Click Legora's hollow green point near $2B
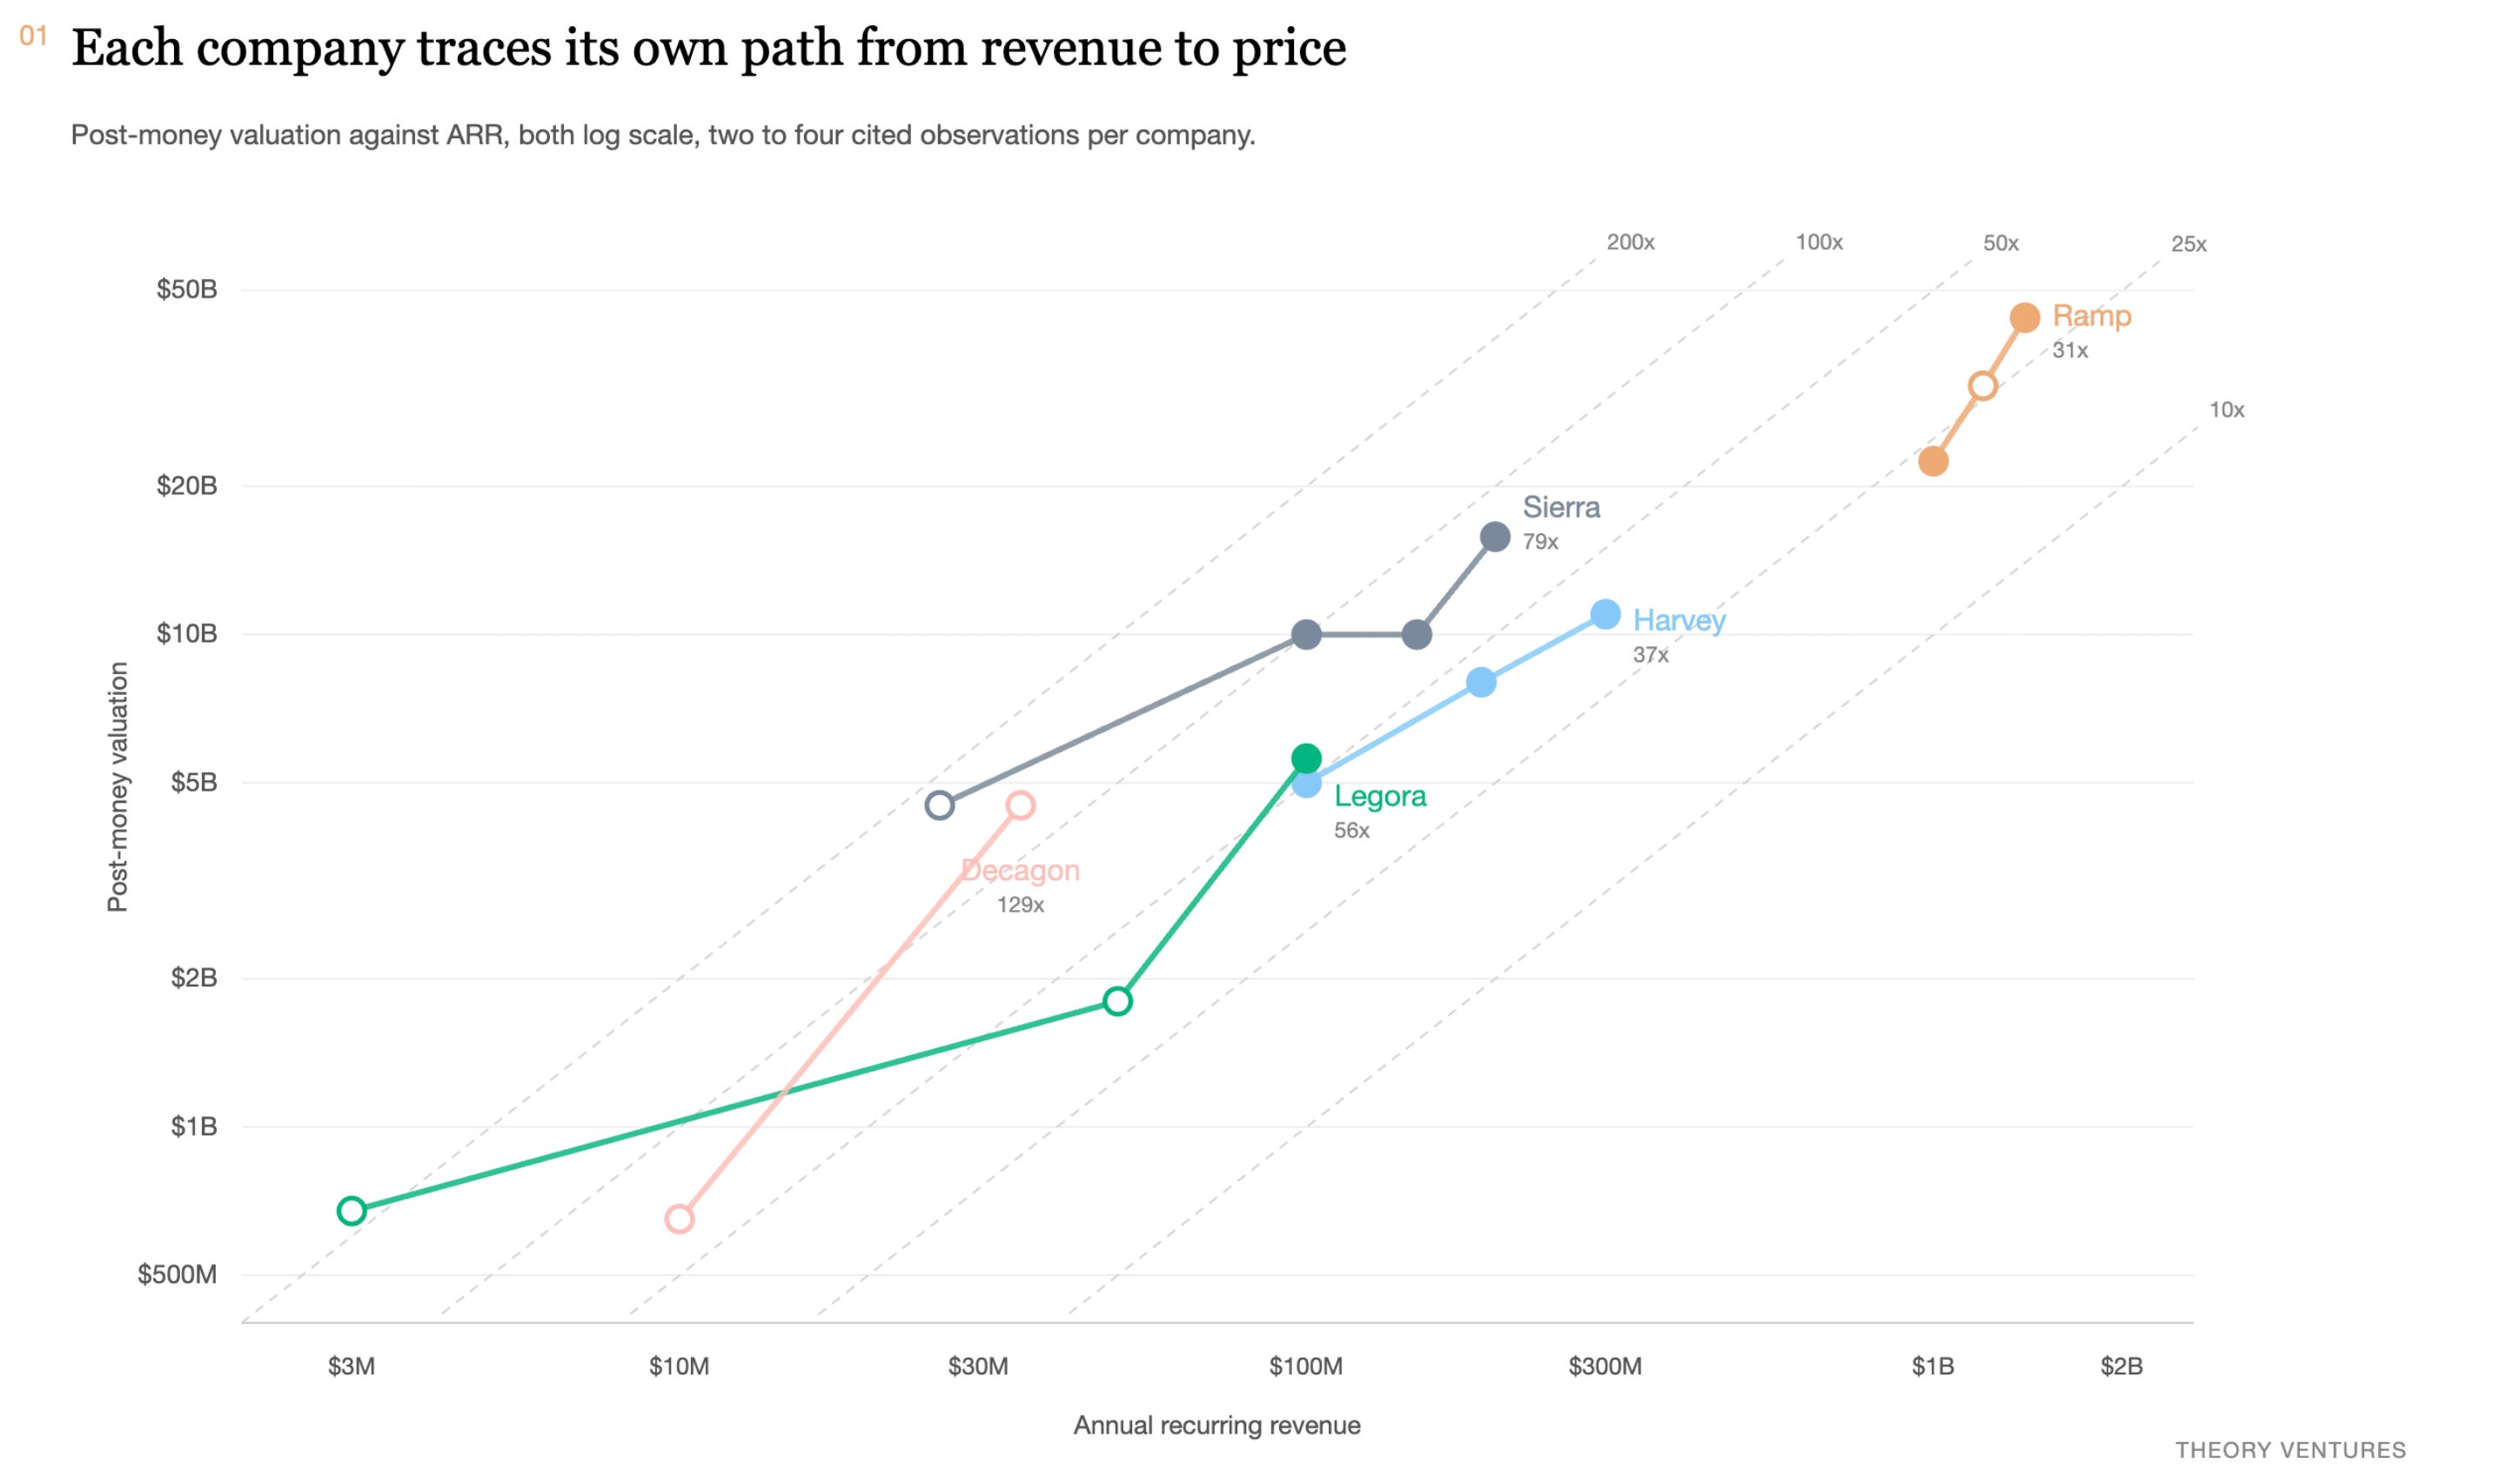The height and width of the screenshot is (1484, 2513). [1117, 1001]
